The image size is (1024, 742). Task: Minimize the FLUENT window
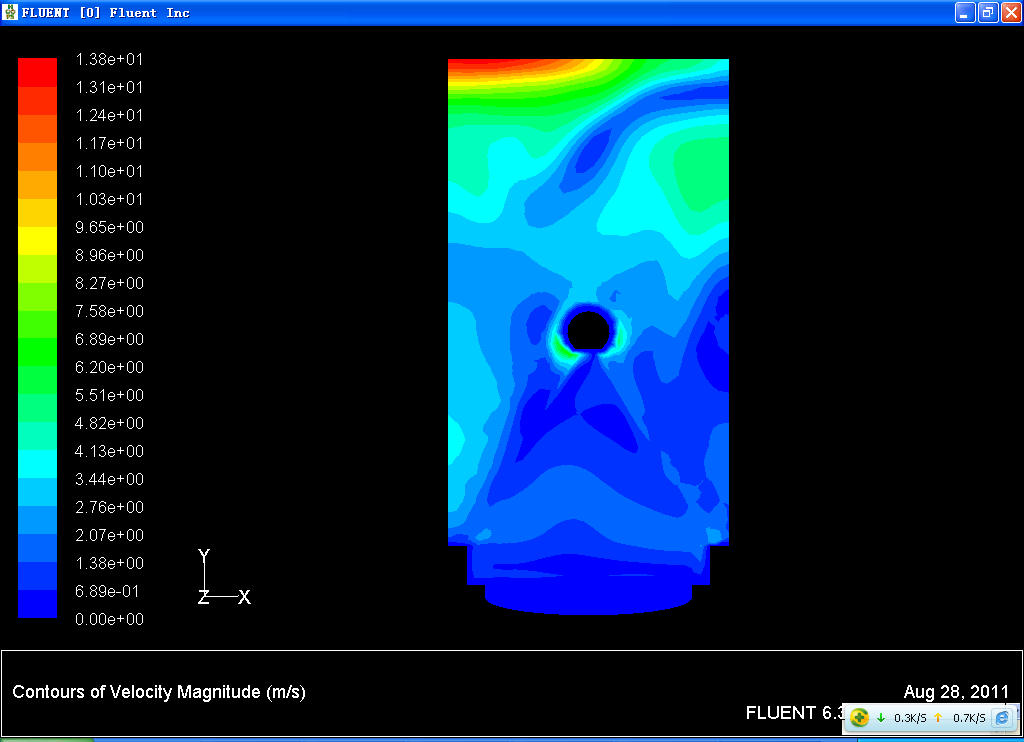(x=965, y=13)
